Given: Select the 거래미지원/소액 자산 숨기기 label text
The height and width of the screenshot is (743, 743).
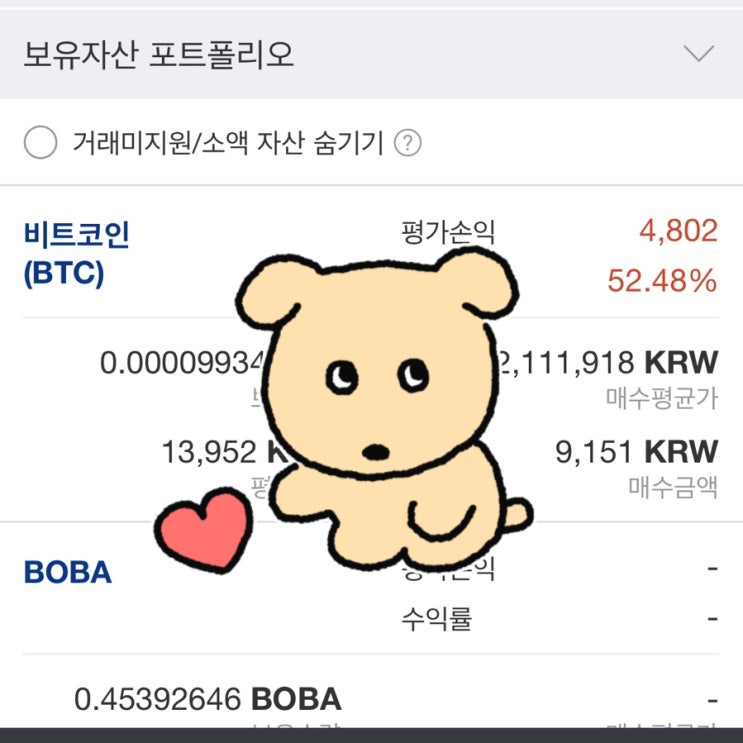Looking at the screenshot, I should [228, 143].
